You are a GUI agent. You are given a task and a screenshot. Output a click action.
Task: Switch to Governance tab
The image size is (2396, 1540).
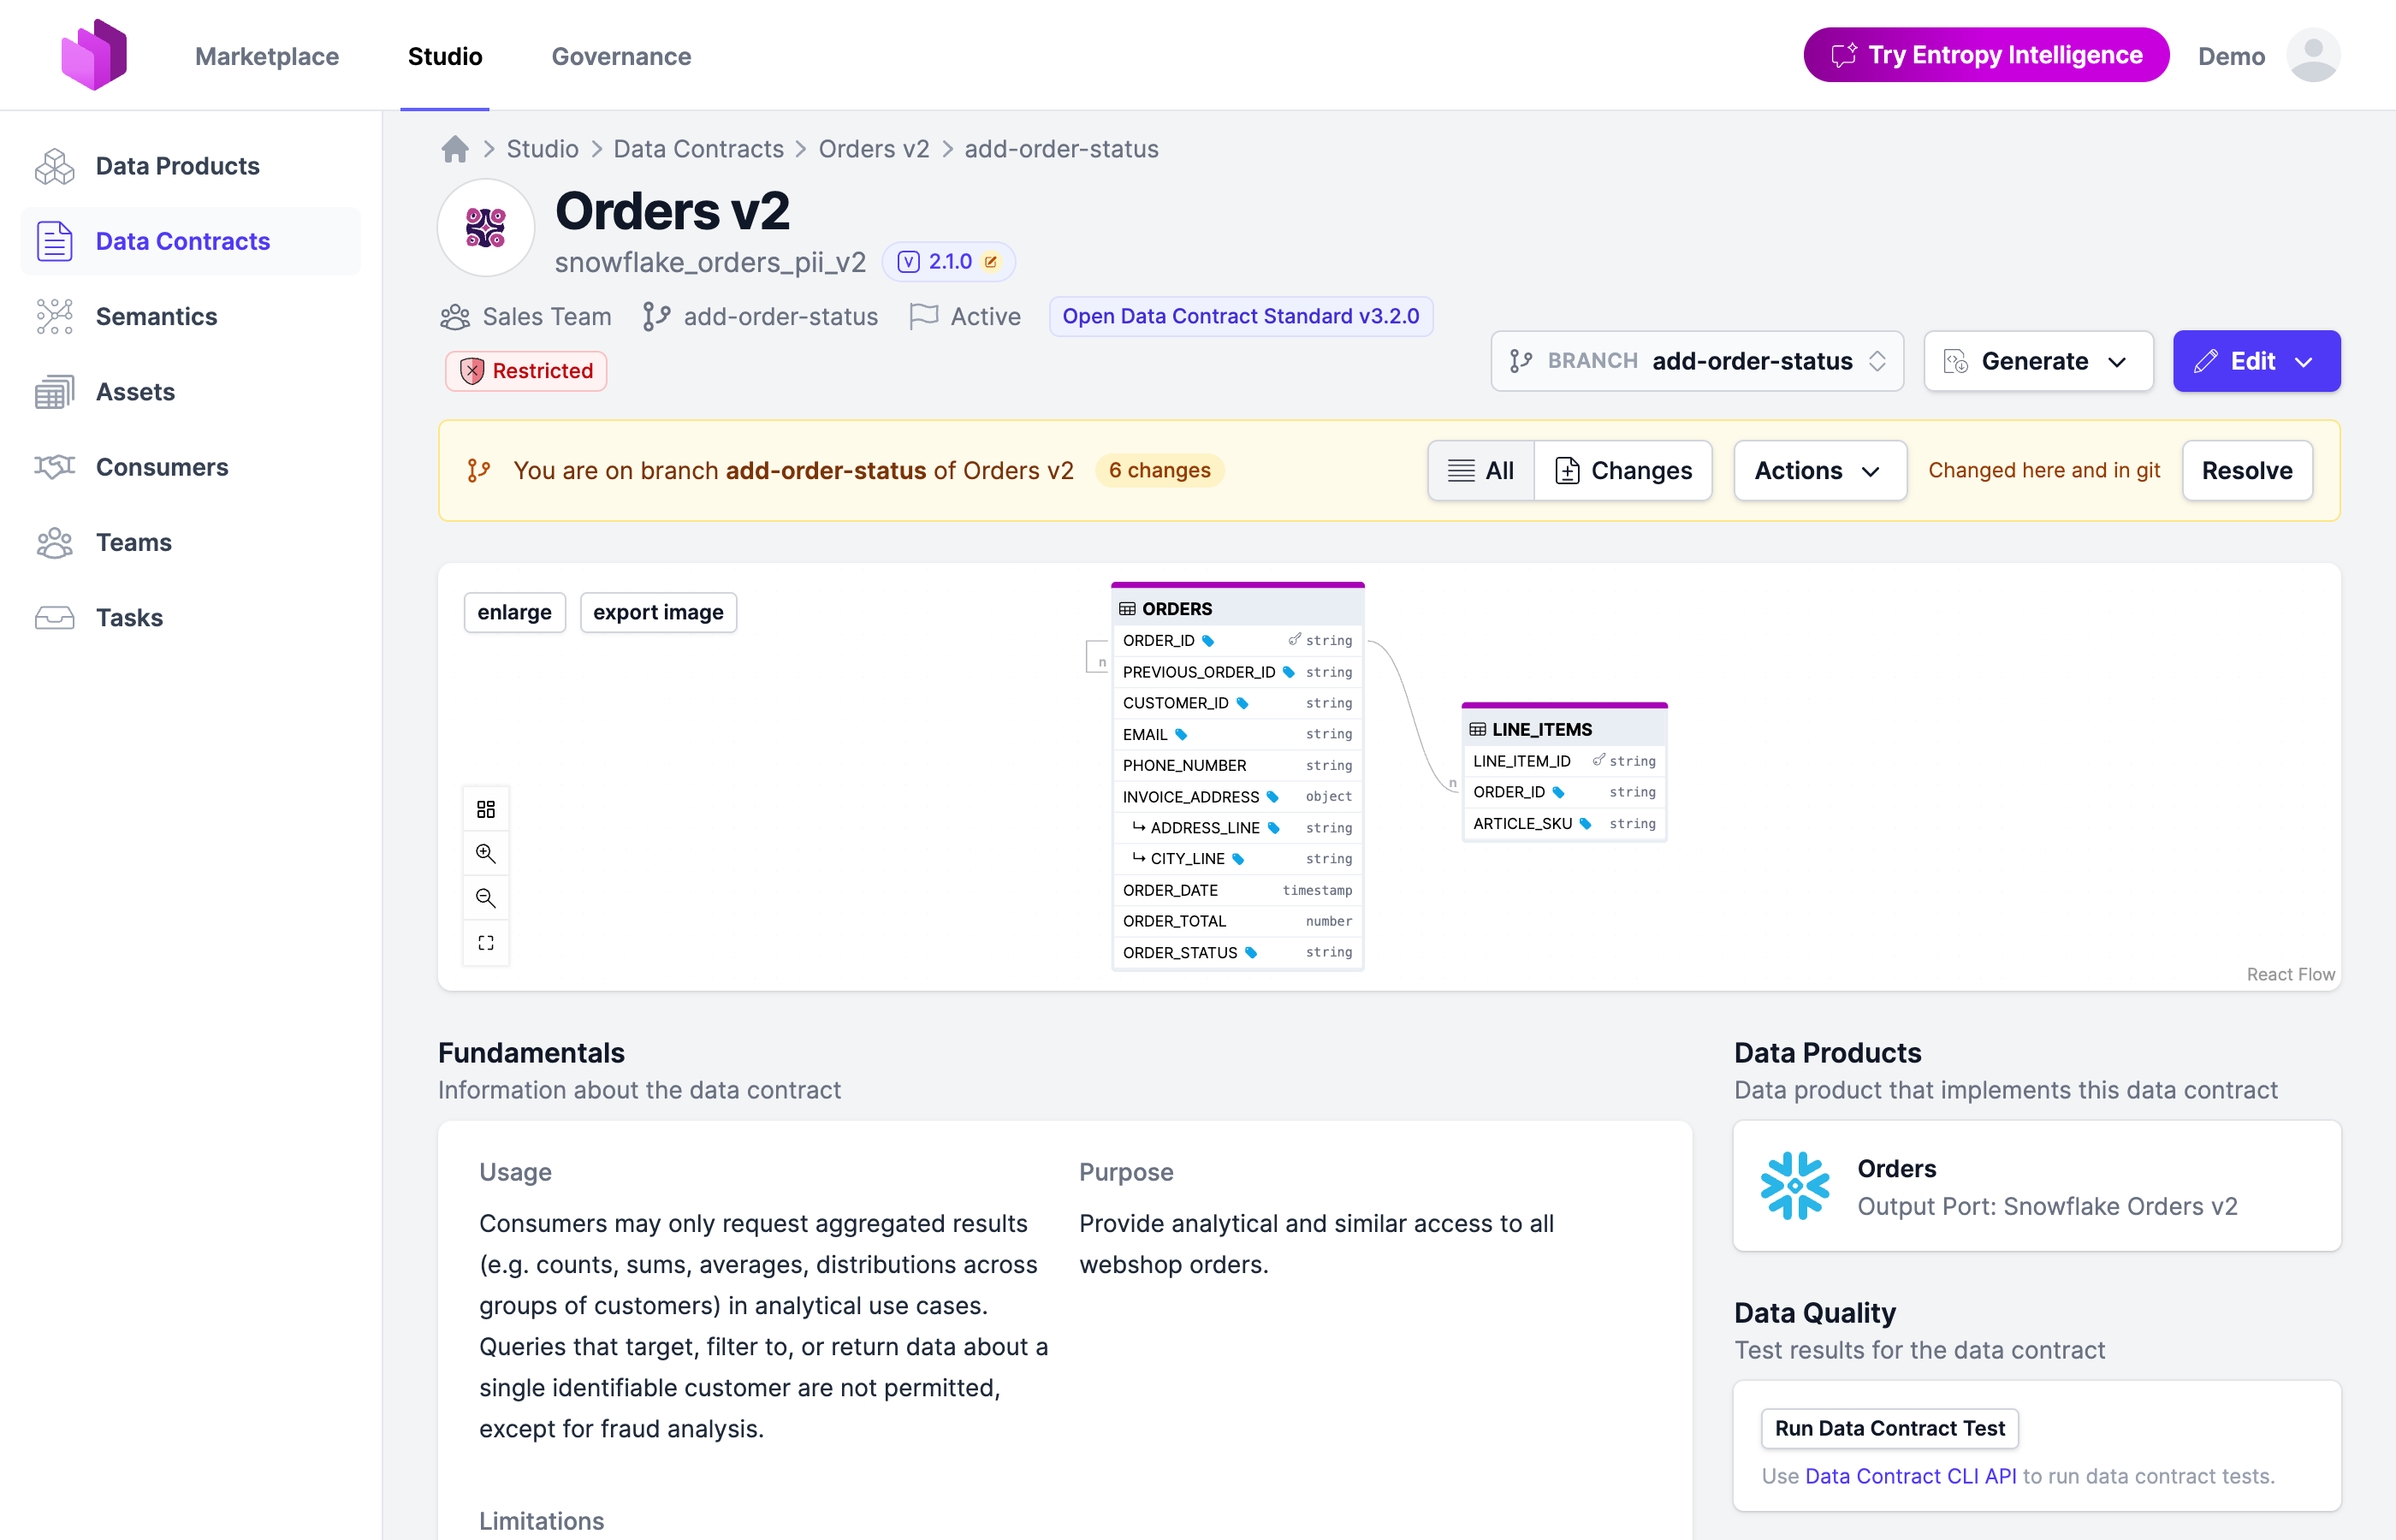[621, 56]
